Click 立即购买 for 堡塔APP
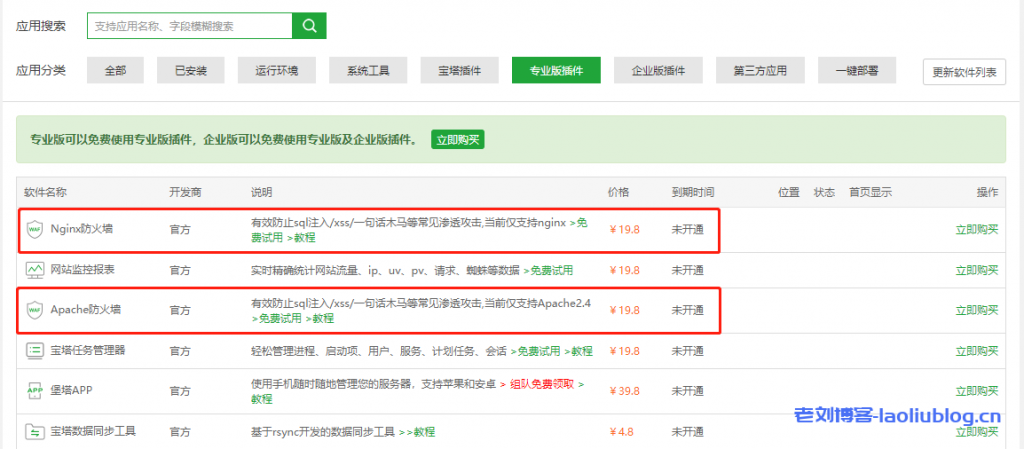Screen dimensions: 1024x449 point(977,391)
